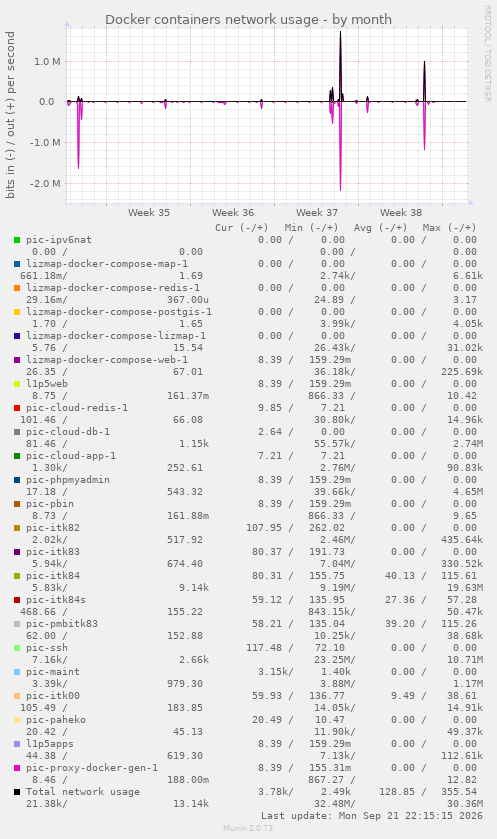
Task: Click the brown pic-pbin legend color square
Action: pyautogui.click(x=17, y=504)
